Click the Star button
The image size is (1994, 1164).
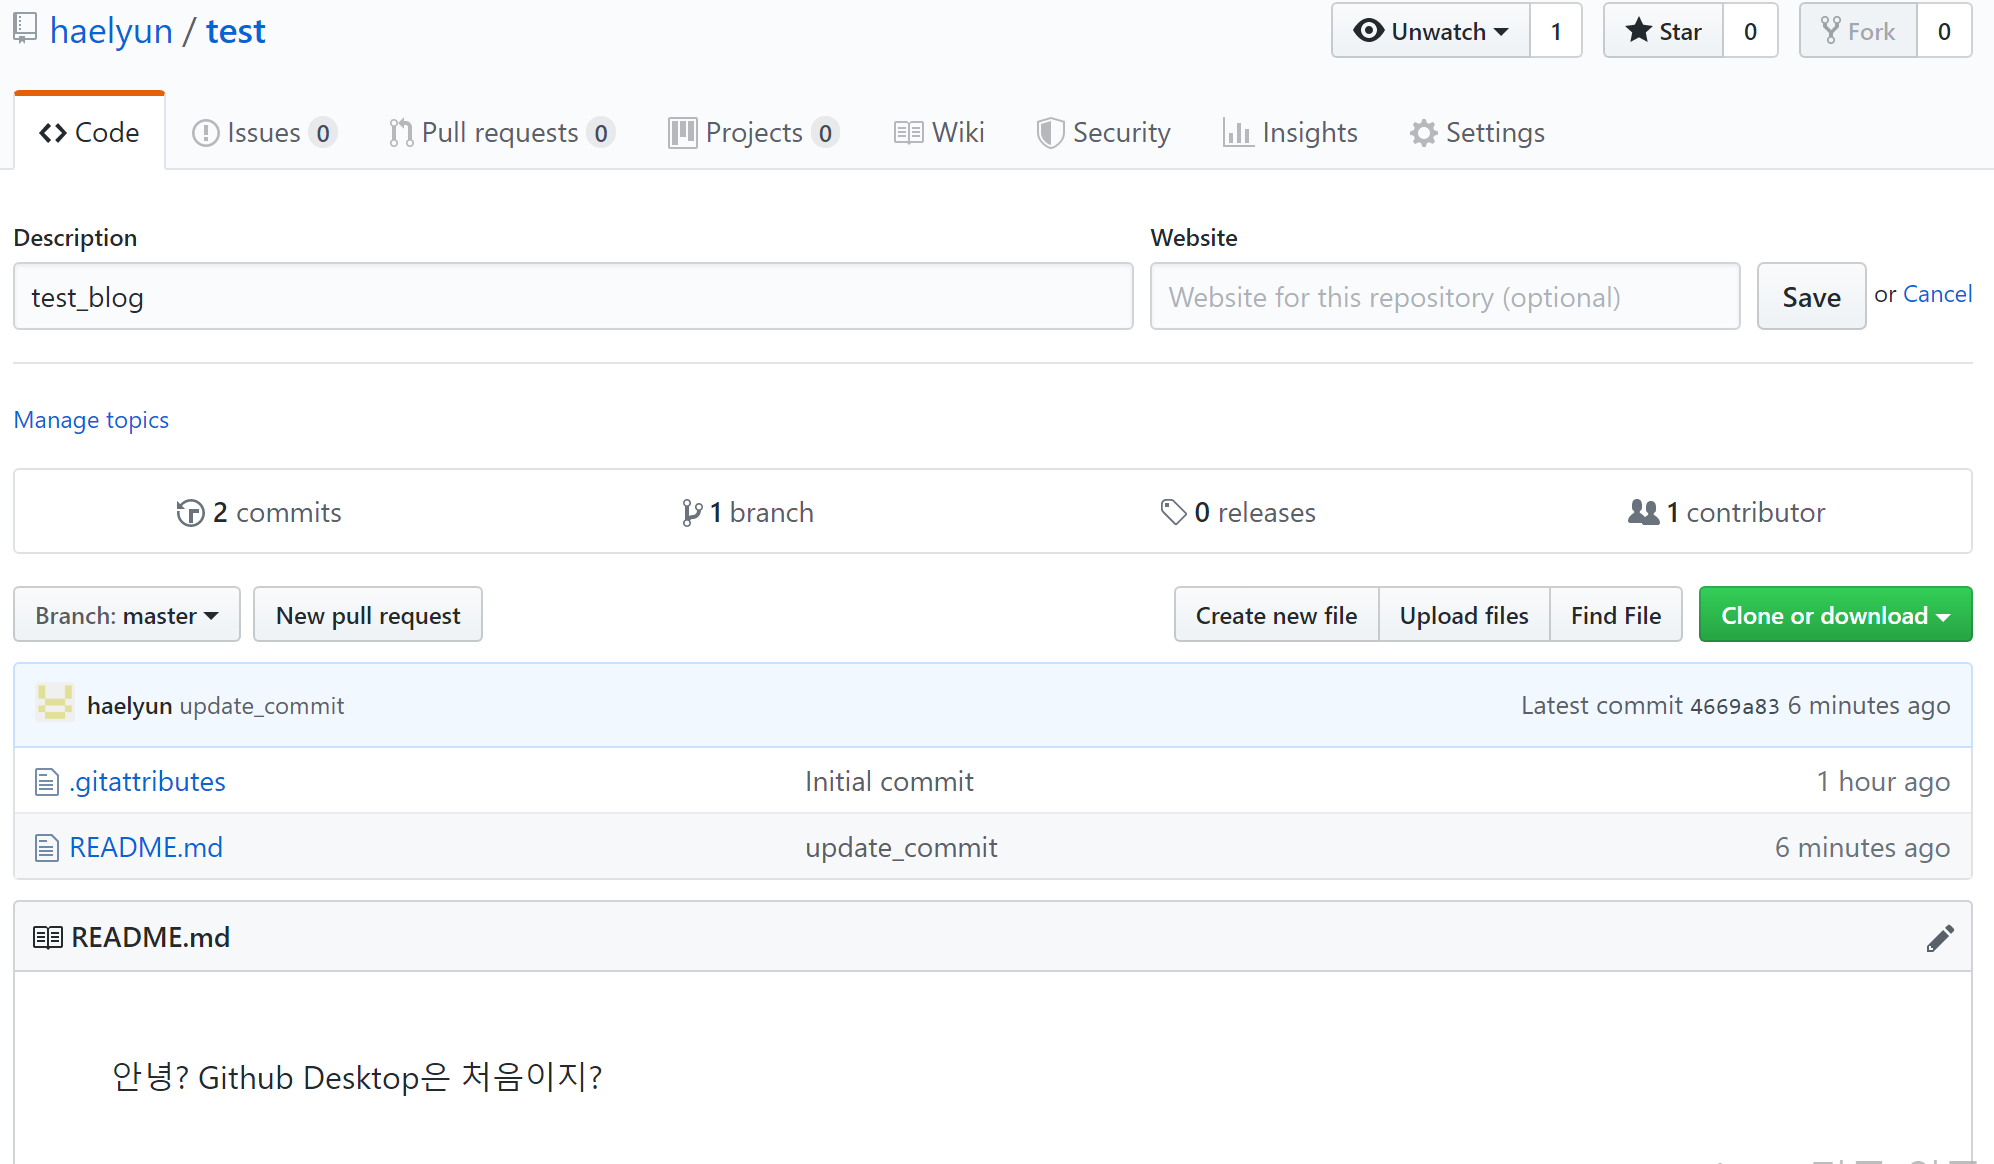1663,31
